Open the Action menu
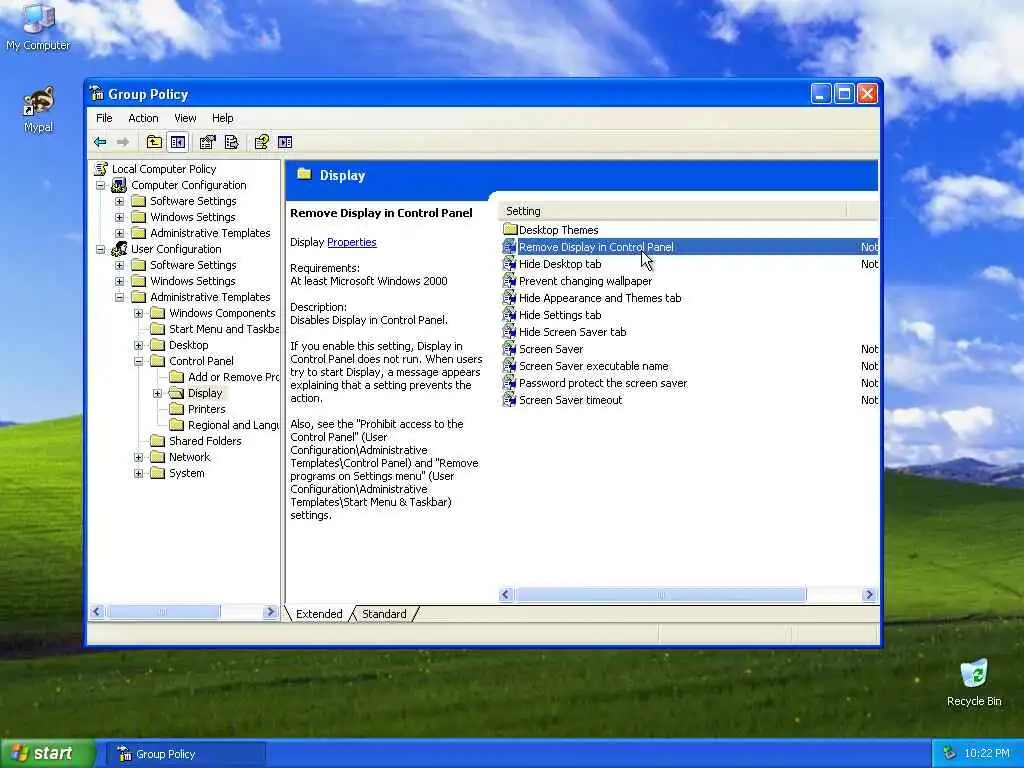The image size is (1024, 768). click(x=143, y=118)
